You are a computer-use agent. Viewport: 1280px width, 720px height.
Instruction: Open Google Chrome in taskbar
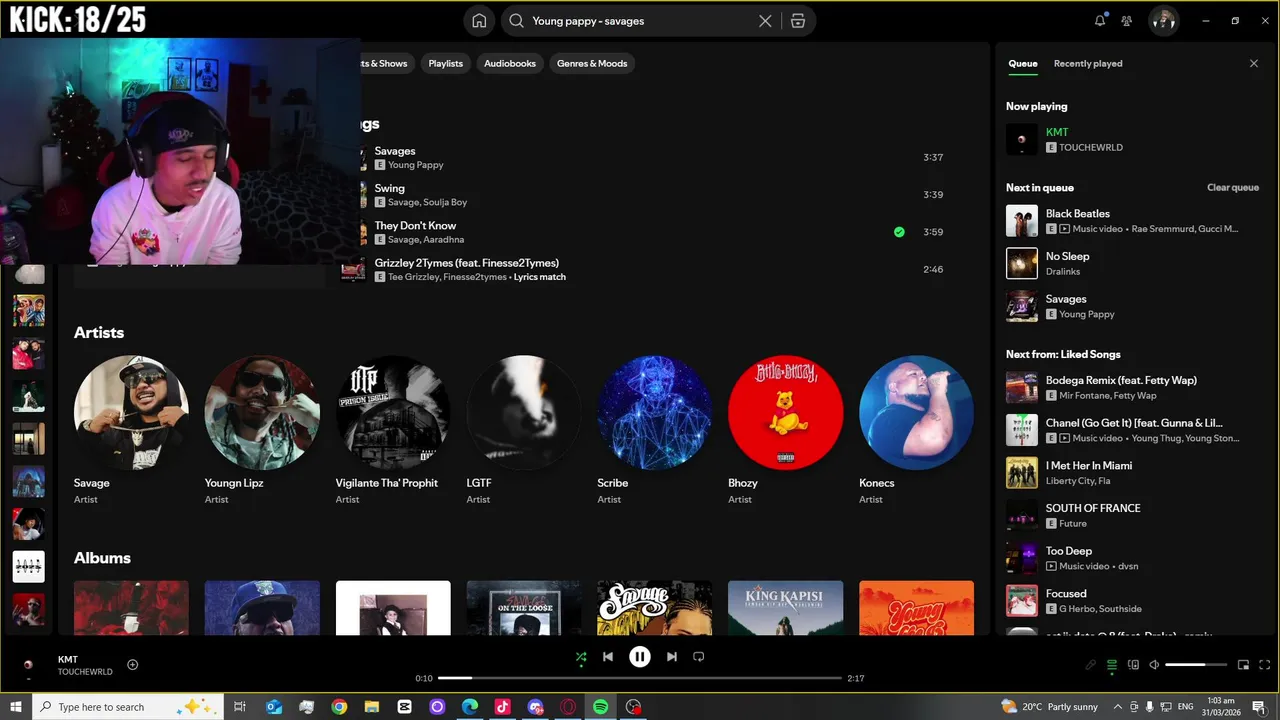pyautogui.click(x=339, y=707)
